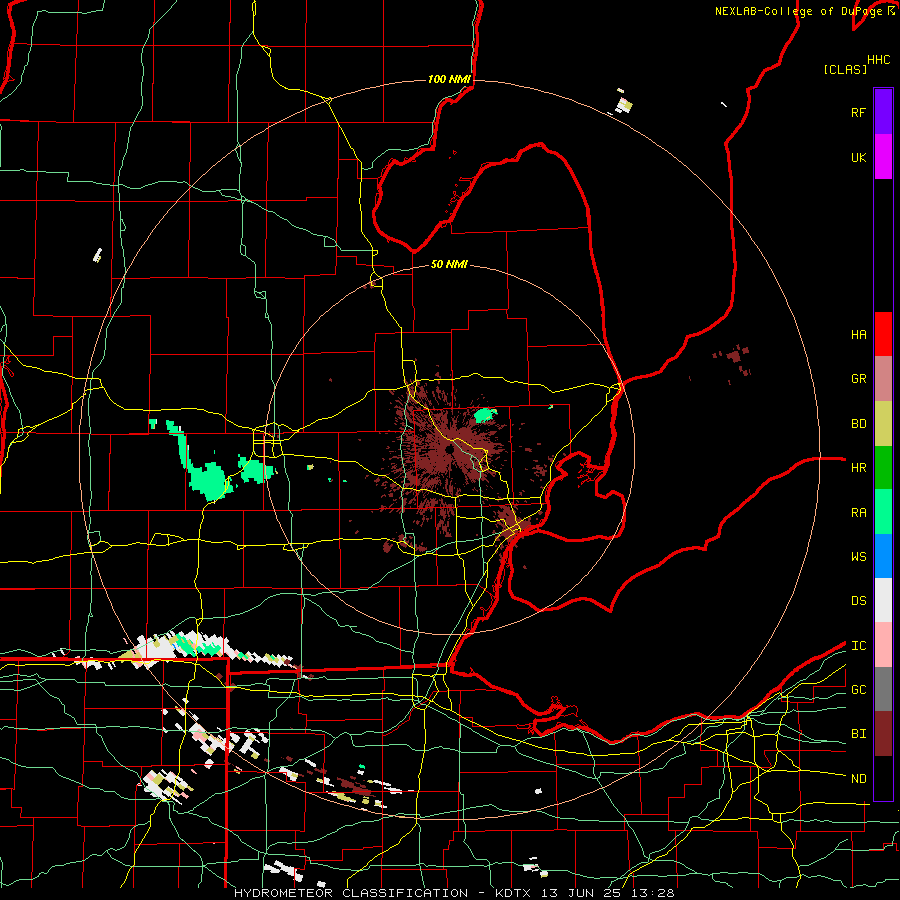
Task: Click the HYDROMETEOR CLASSIFICATION title text
Action: (x=351, y=893)
